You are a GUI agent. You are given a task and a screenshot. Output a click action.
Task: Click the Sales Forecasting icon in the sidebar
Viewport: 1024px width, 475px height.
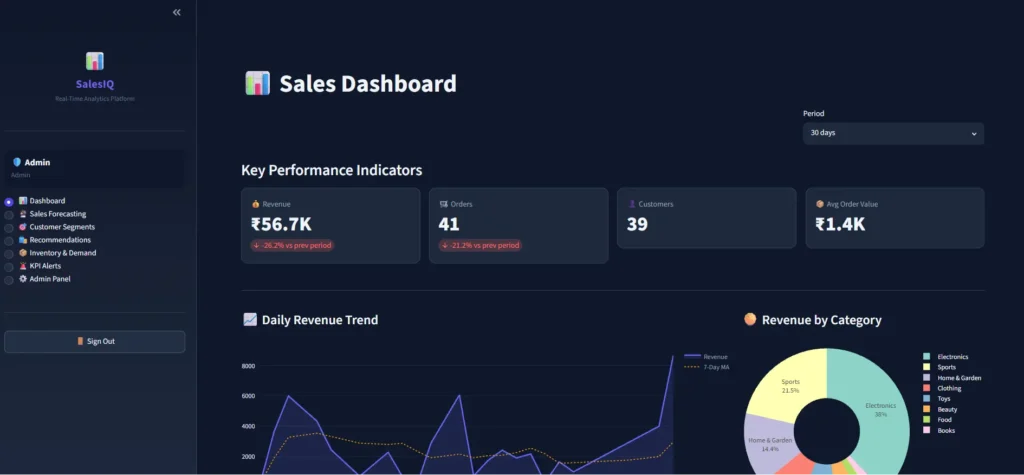[x=23, y=214]
